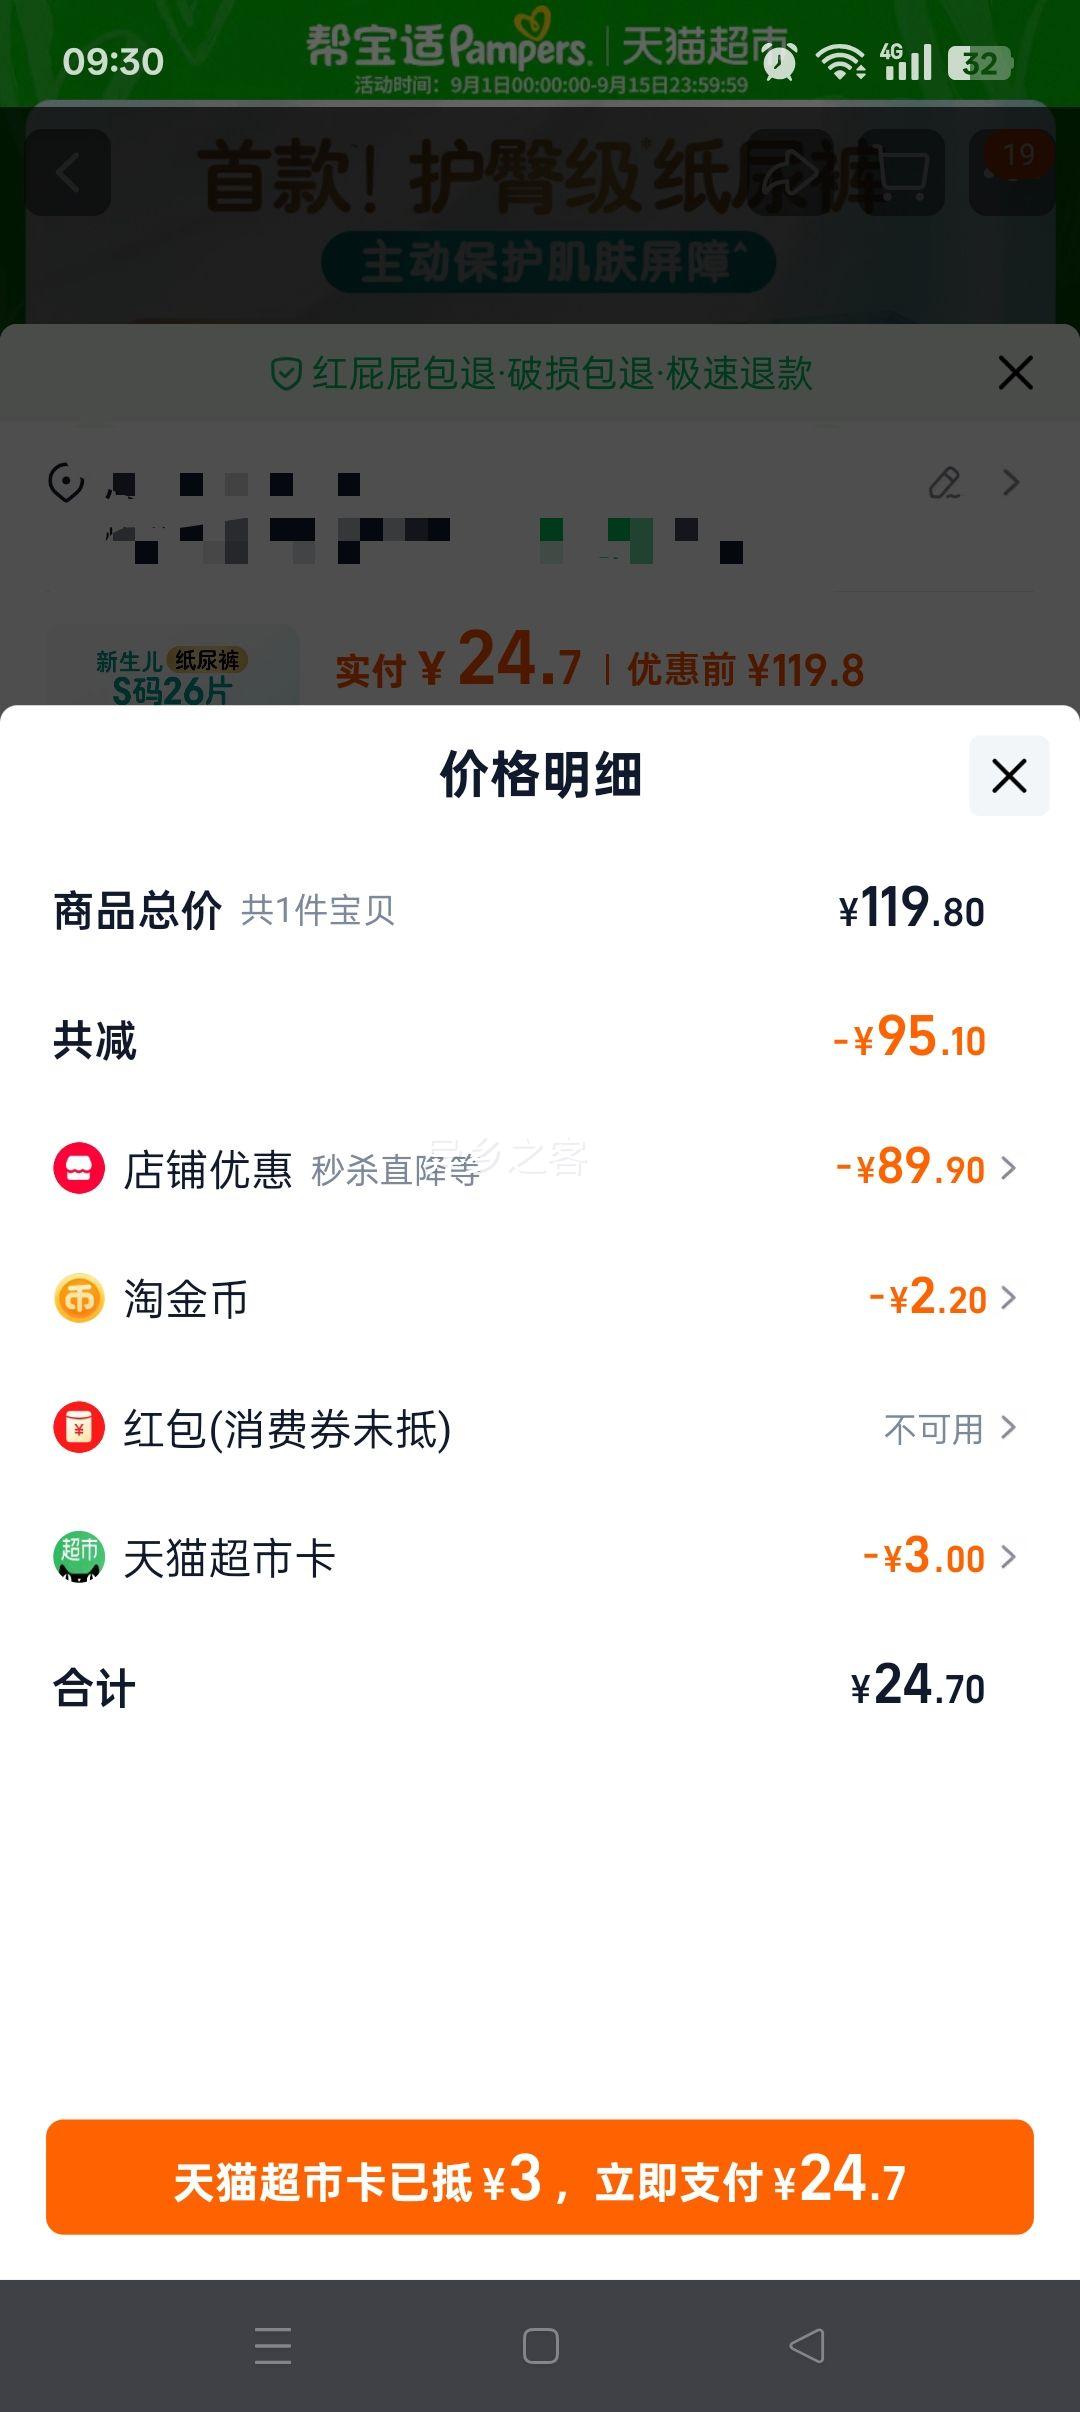Image resolution: width=1080 pixels, height=2412 pixels.
Task: Tap the Android back navigation triangle
Action: coord(807,2346)
